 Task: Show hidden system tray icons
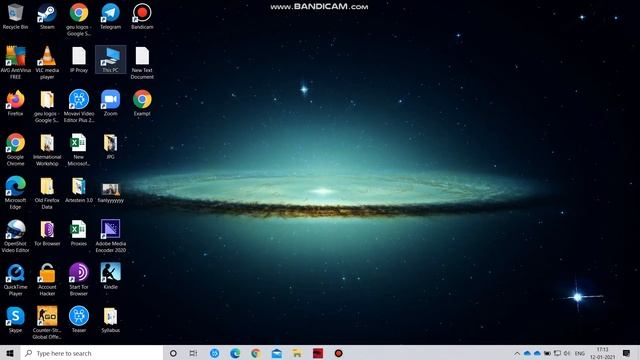click(x=517, y=353)
